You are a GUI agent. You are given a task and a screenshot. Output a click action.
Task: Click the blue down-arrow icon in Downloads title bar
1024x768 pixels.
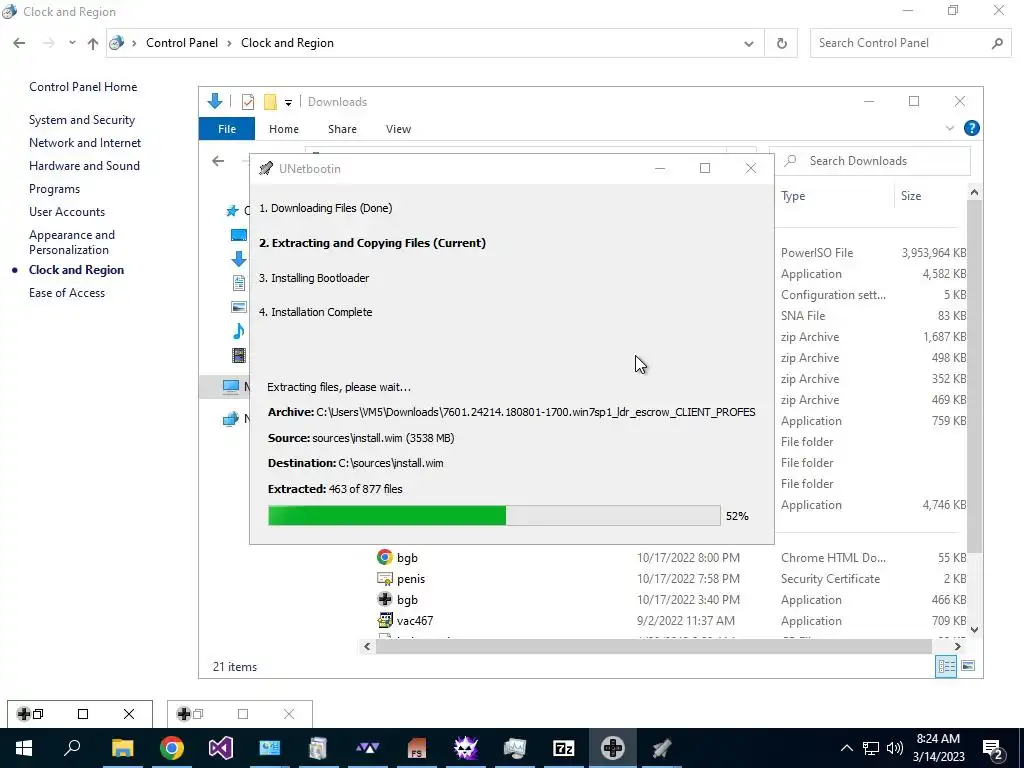tap(215, 101)
